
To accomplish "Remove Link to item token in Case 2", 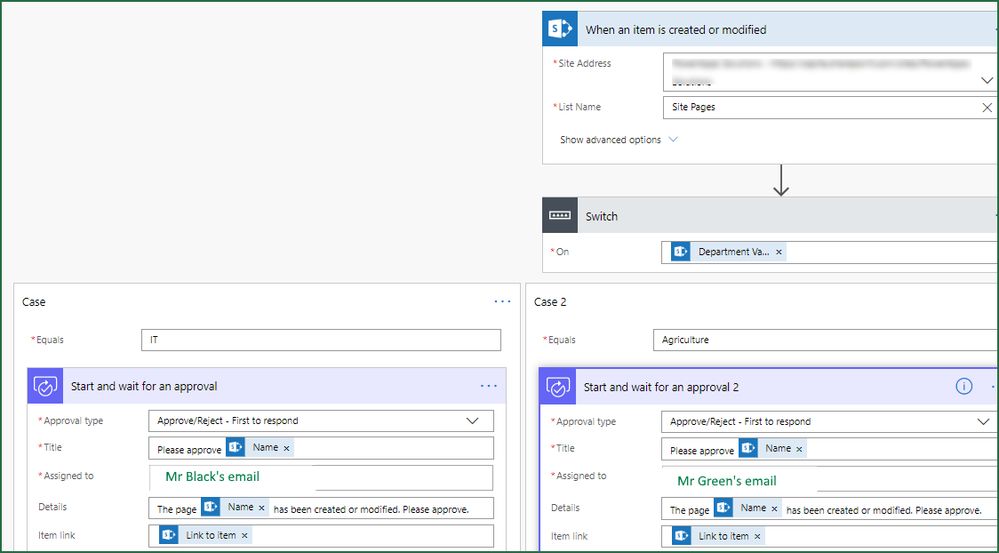I will pyautogui.click(x=757, y=536).
